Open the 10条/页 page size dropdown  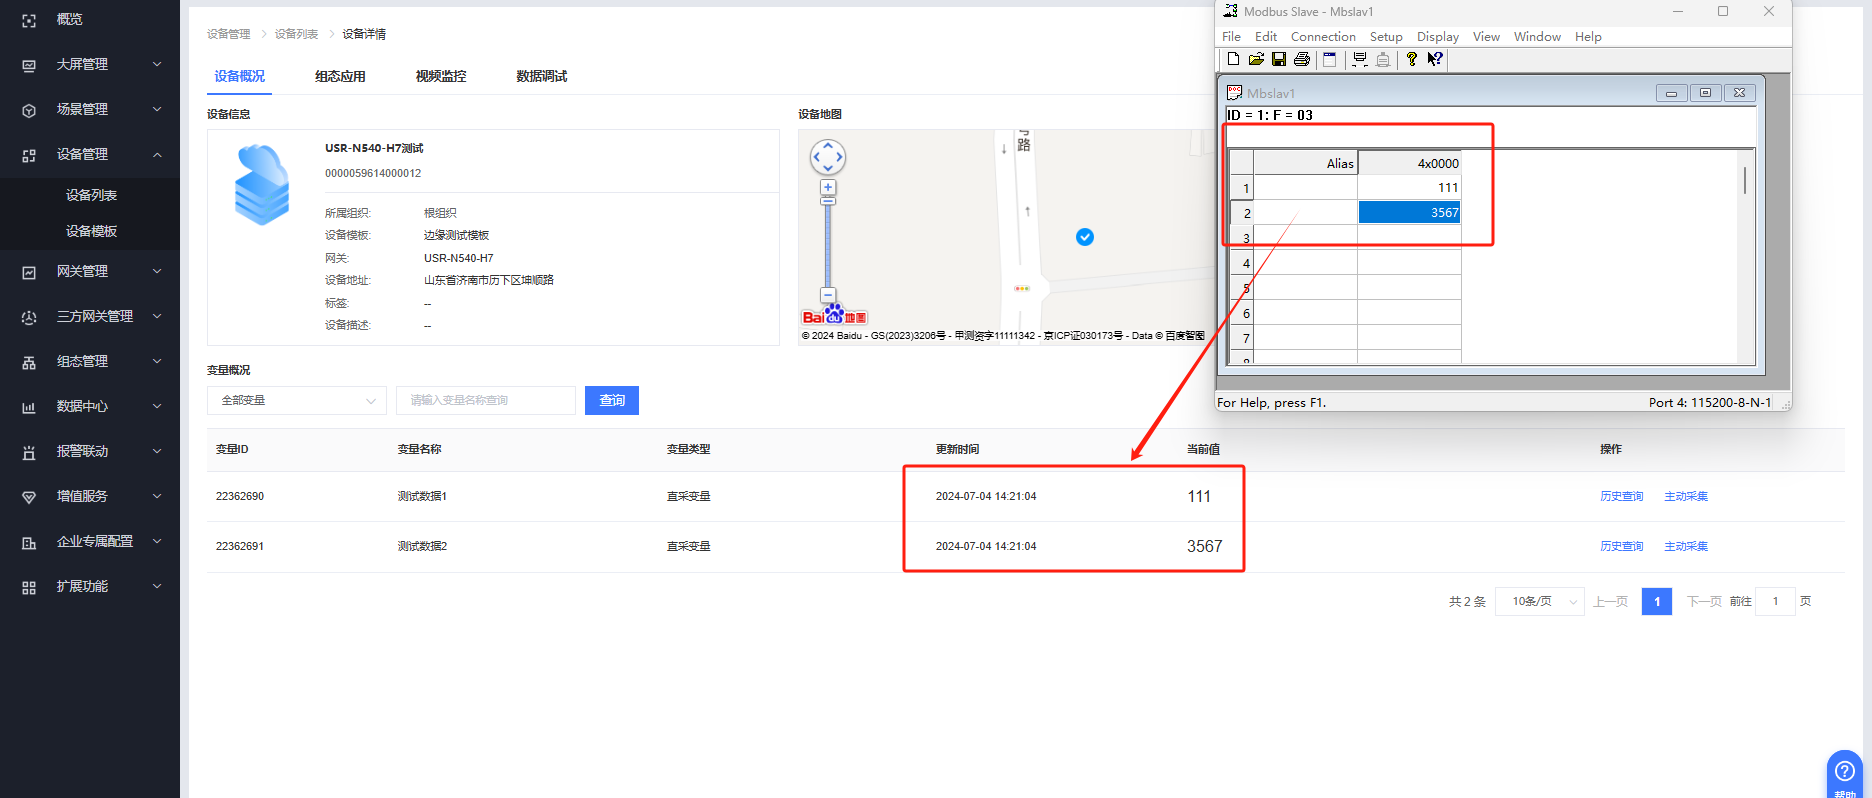click(1539, 601)
